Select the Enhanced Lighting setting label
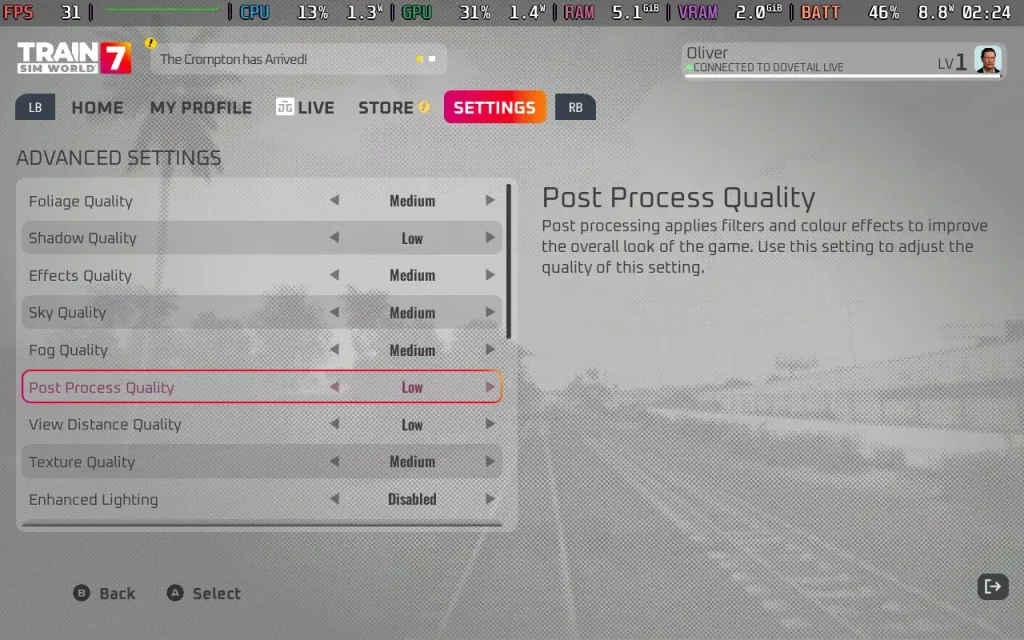This screenshot has width=1024, height=640. (93, 500)
